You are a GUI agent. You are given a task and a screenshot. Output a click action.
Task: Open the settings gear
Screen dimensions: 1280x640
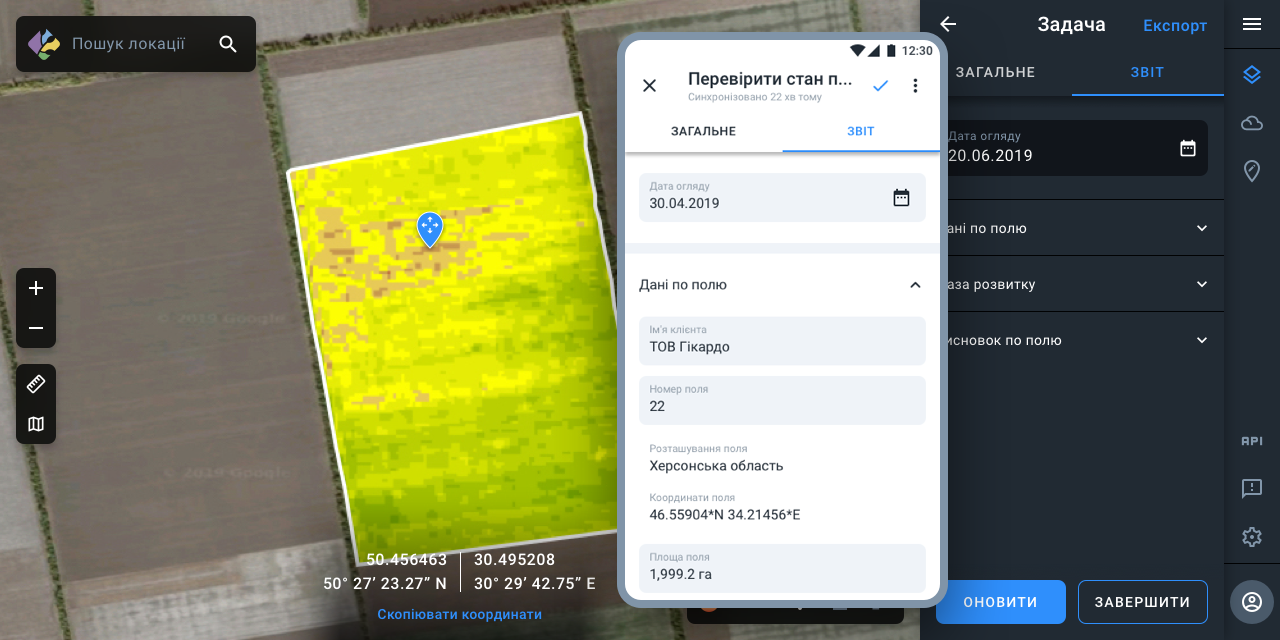[1252, 537]
